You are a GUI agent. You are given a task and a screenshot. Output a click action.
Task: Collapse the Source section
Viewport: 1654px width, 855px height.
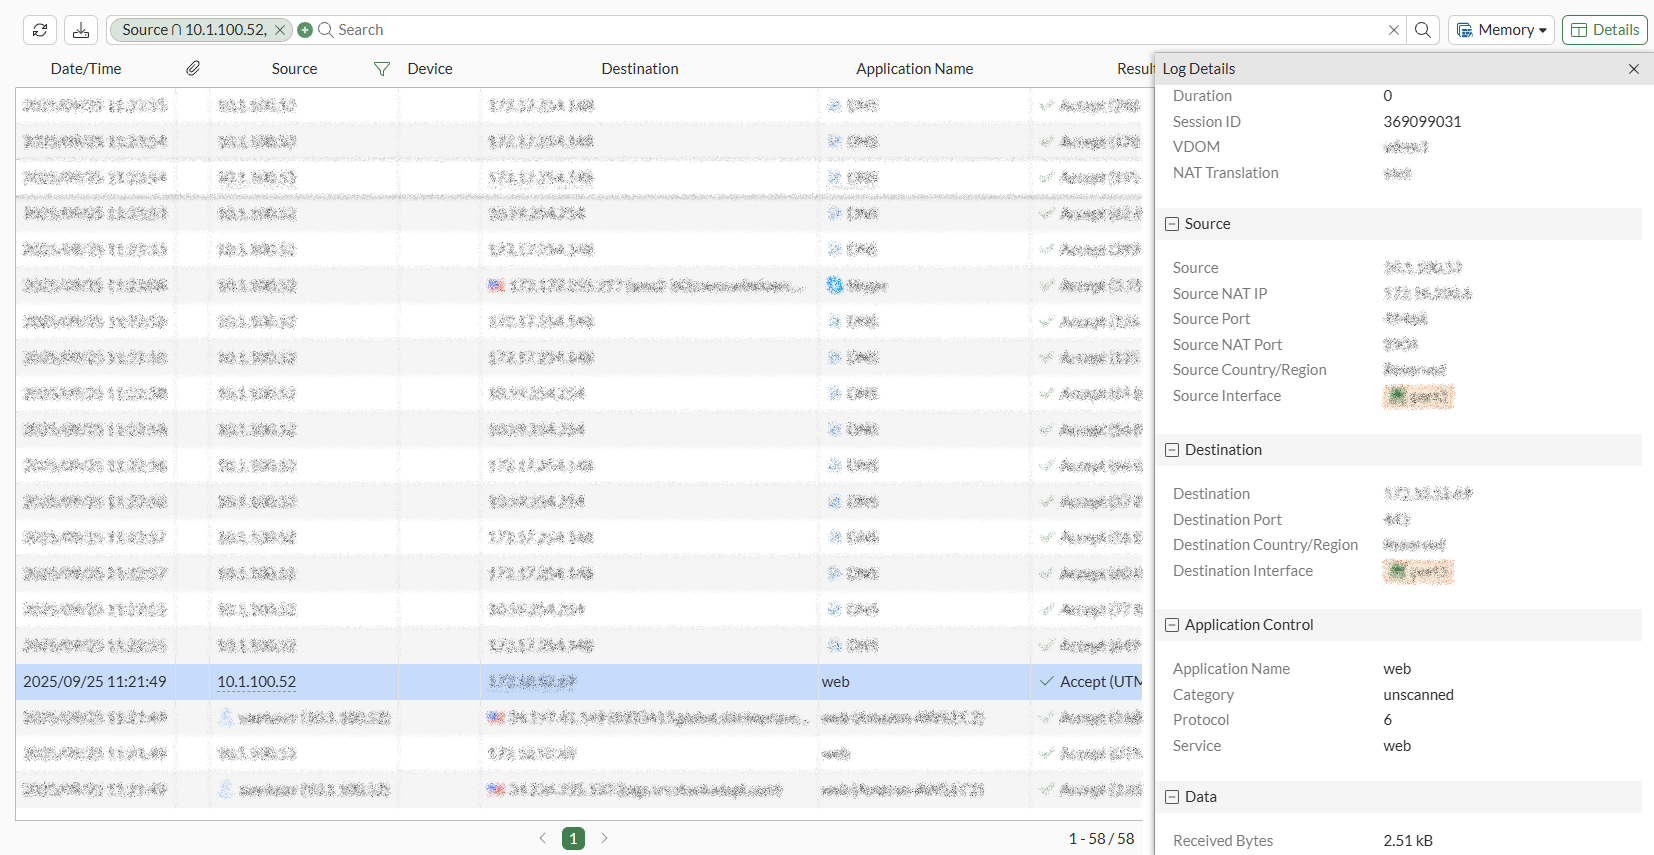(x=1172, y=224)
